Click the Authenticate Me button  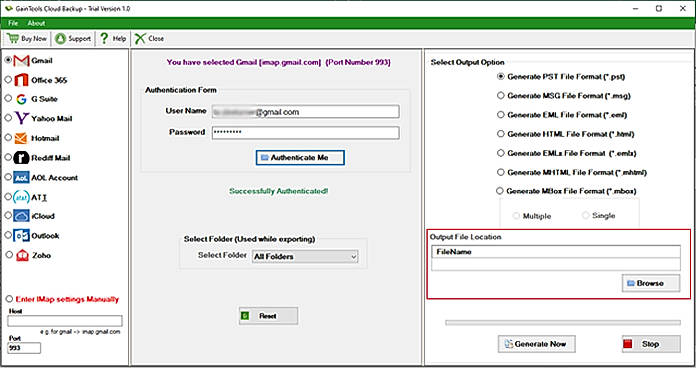click(300, 158)
